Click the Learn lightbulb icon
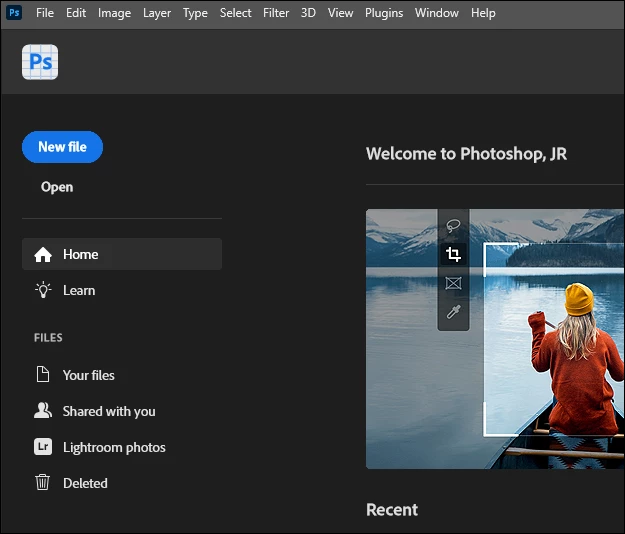Screen dimensions: 625x534 [43, 290]
